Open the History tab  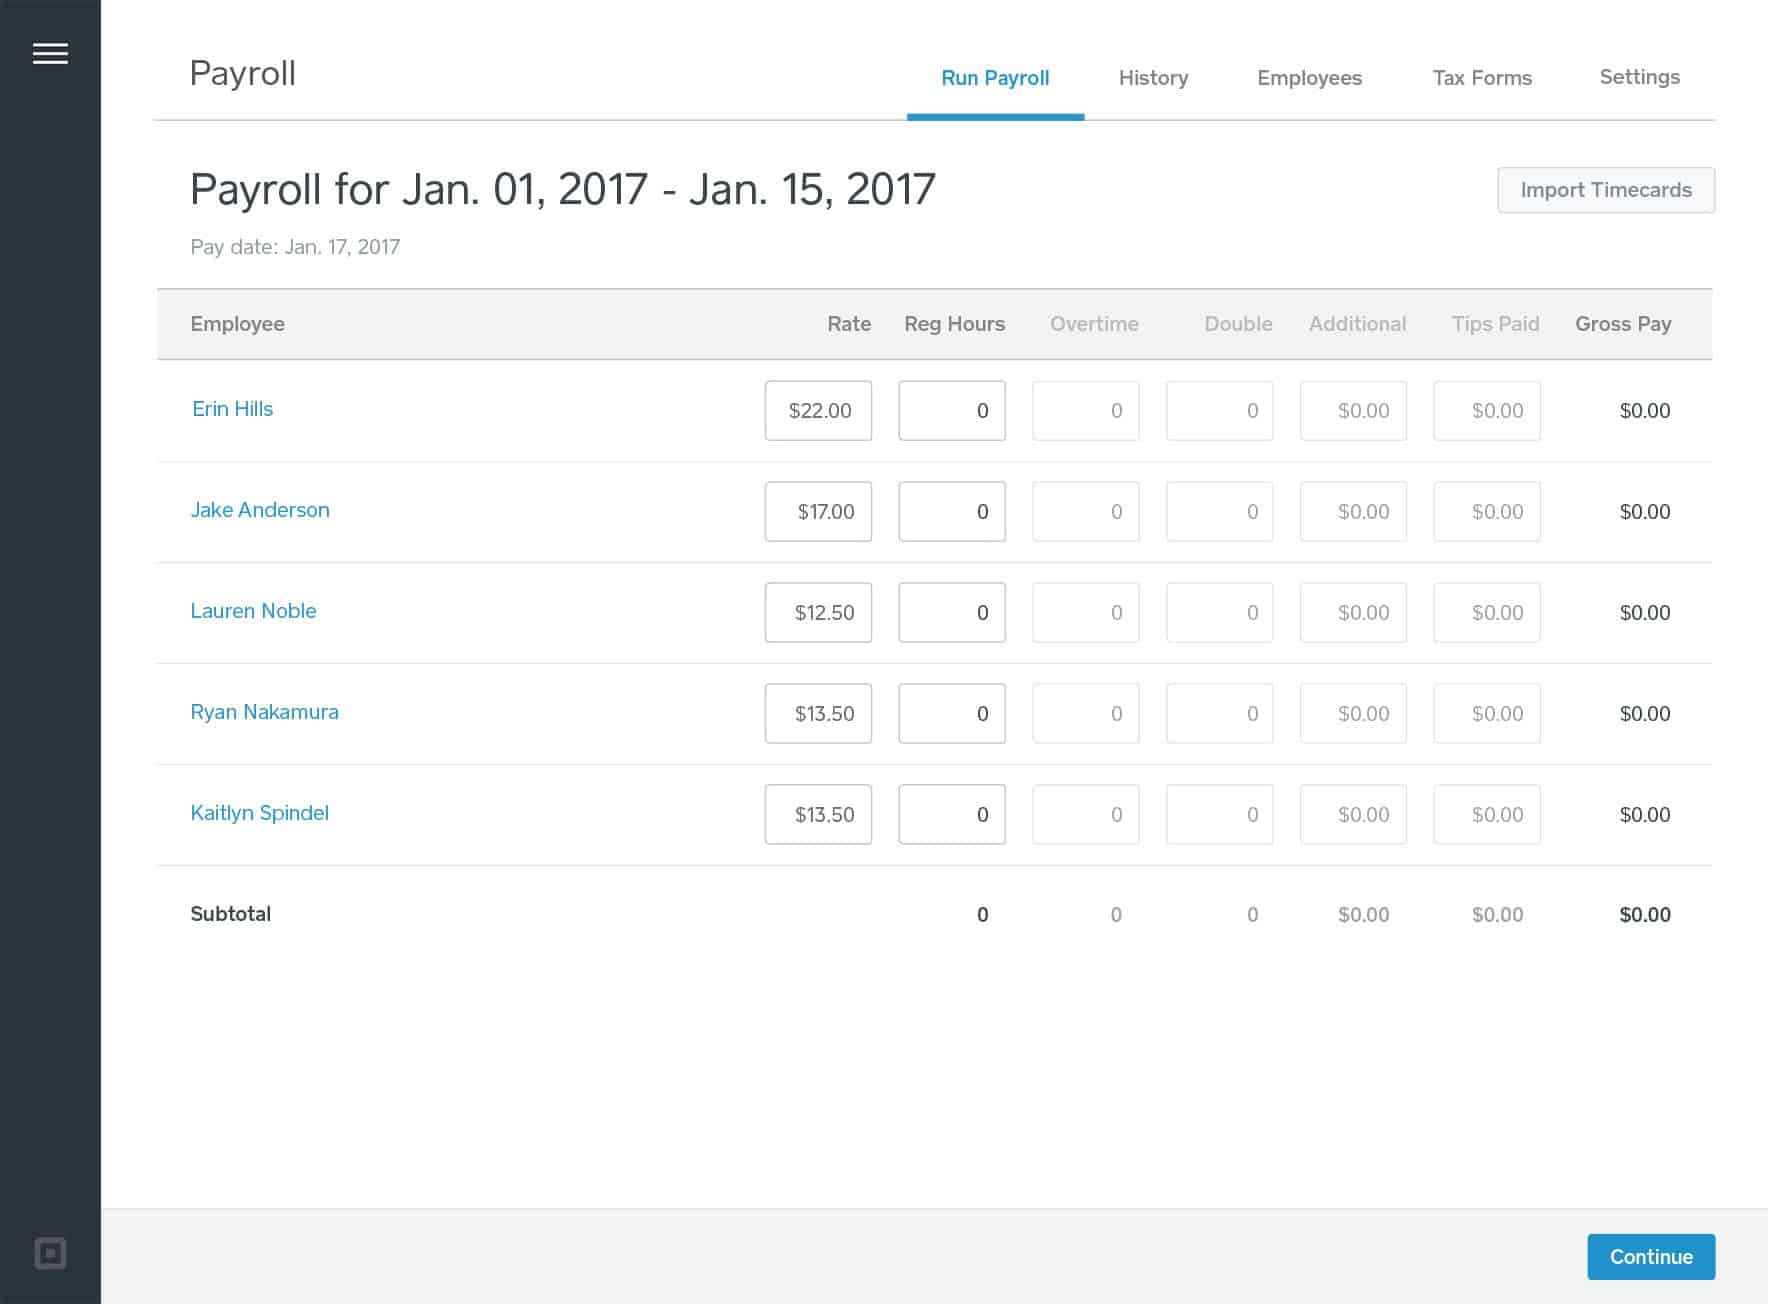1153,78
